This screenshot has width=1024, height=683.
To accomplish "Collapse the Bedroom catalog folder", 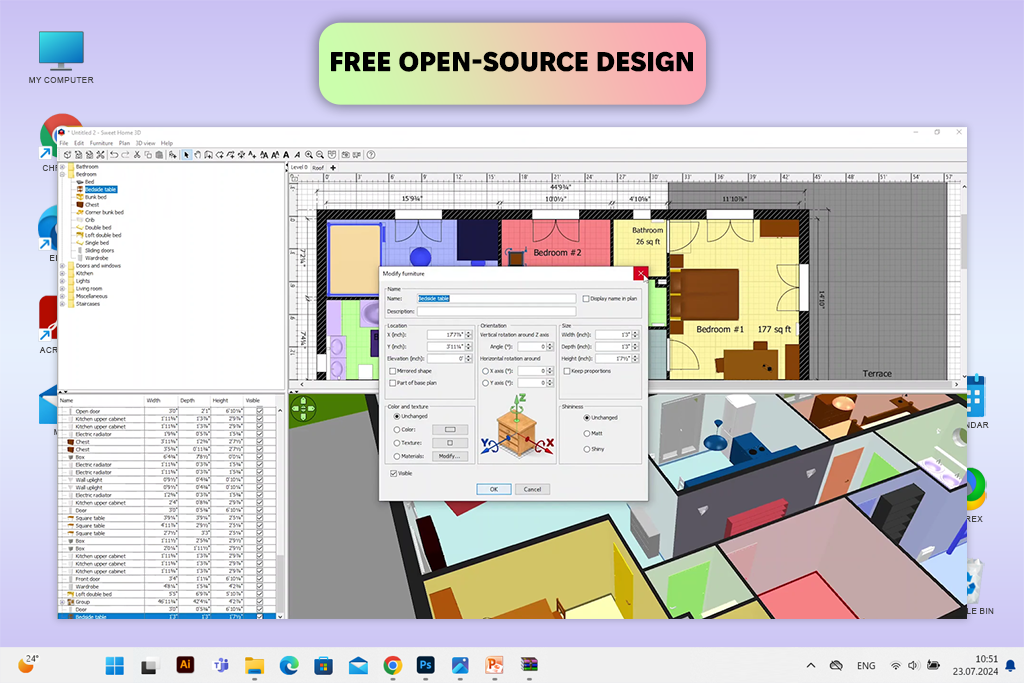I will point(63,174).
